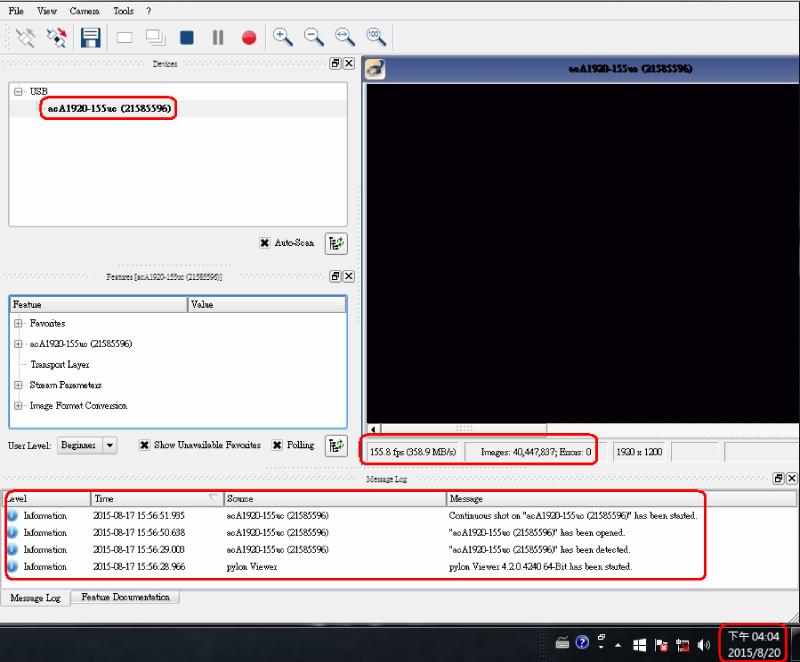
Task: Click the red record button
Action: tap(249, 38)
